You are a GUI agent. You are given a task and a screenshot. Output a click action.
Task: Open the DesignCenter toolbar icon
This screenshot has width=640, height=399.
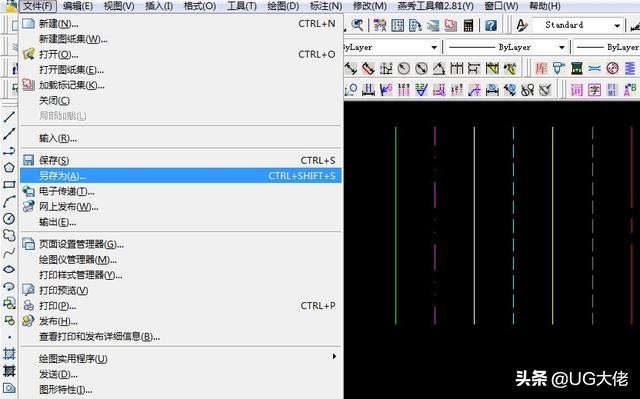click(x=398, y=25)
